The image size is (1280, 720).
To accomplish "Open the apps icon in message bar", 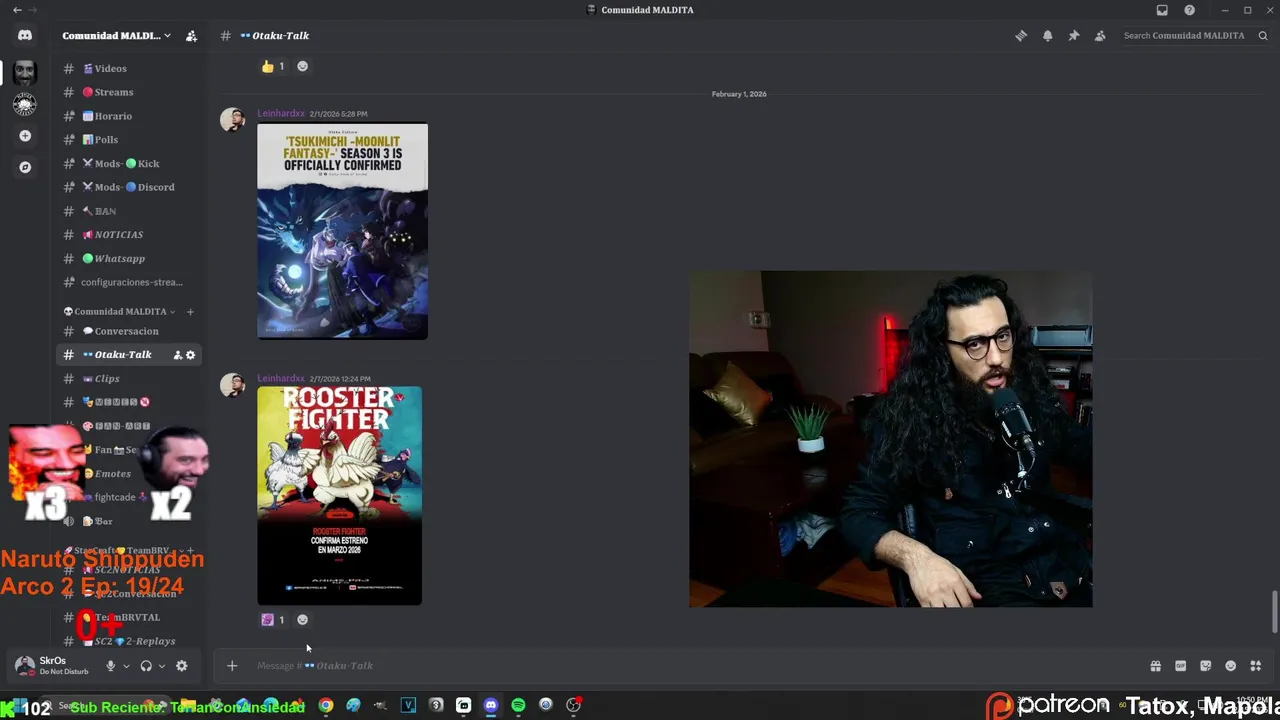I will [x=1255, y=666].
